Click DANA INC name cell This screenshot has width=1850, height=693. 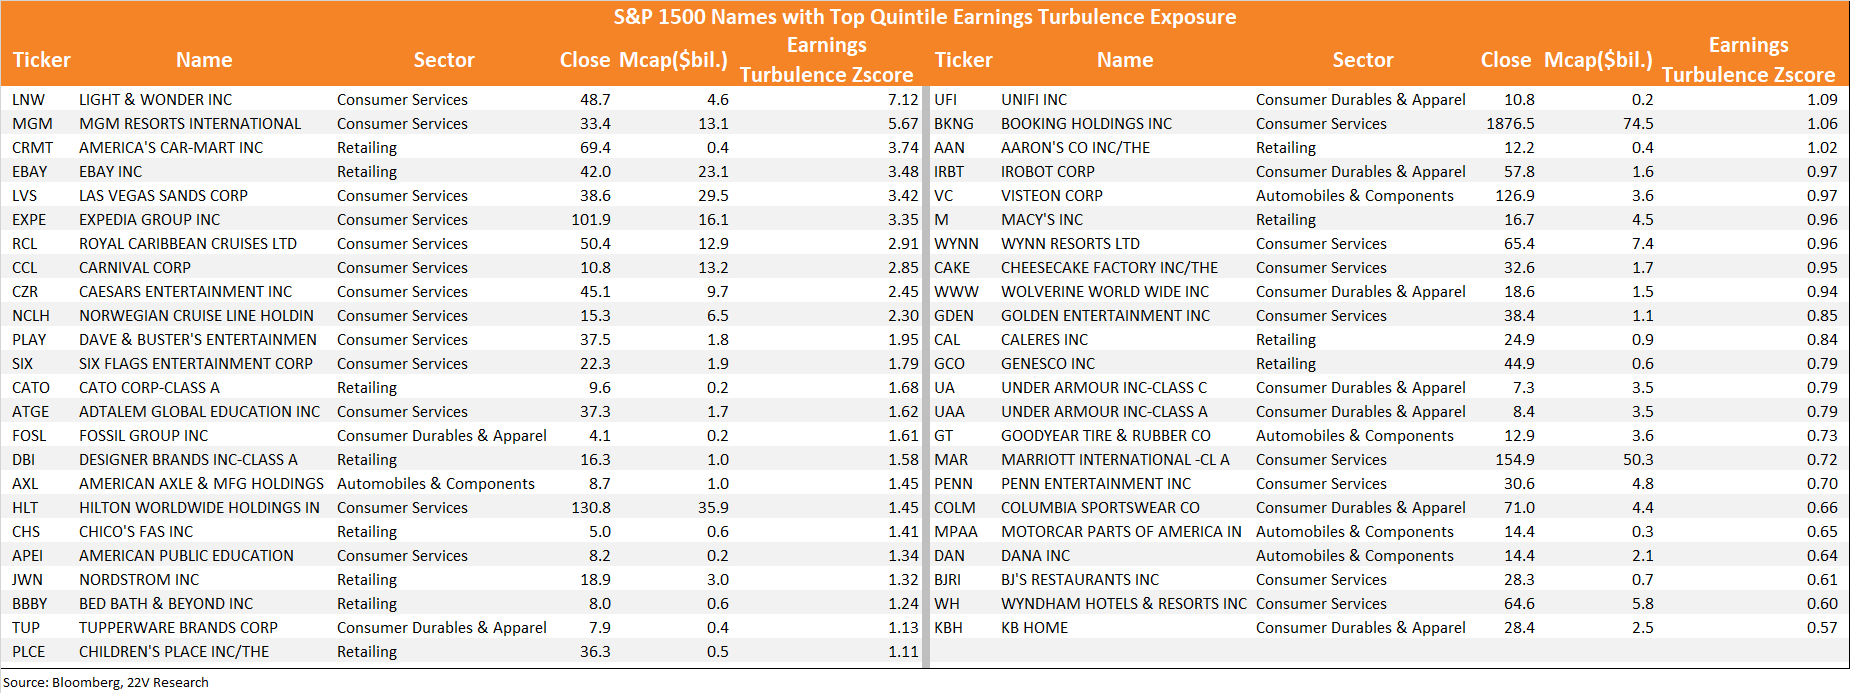coord(1035,556)
